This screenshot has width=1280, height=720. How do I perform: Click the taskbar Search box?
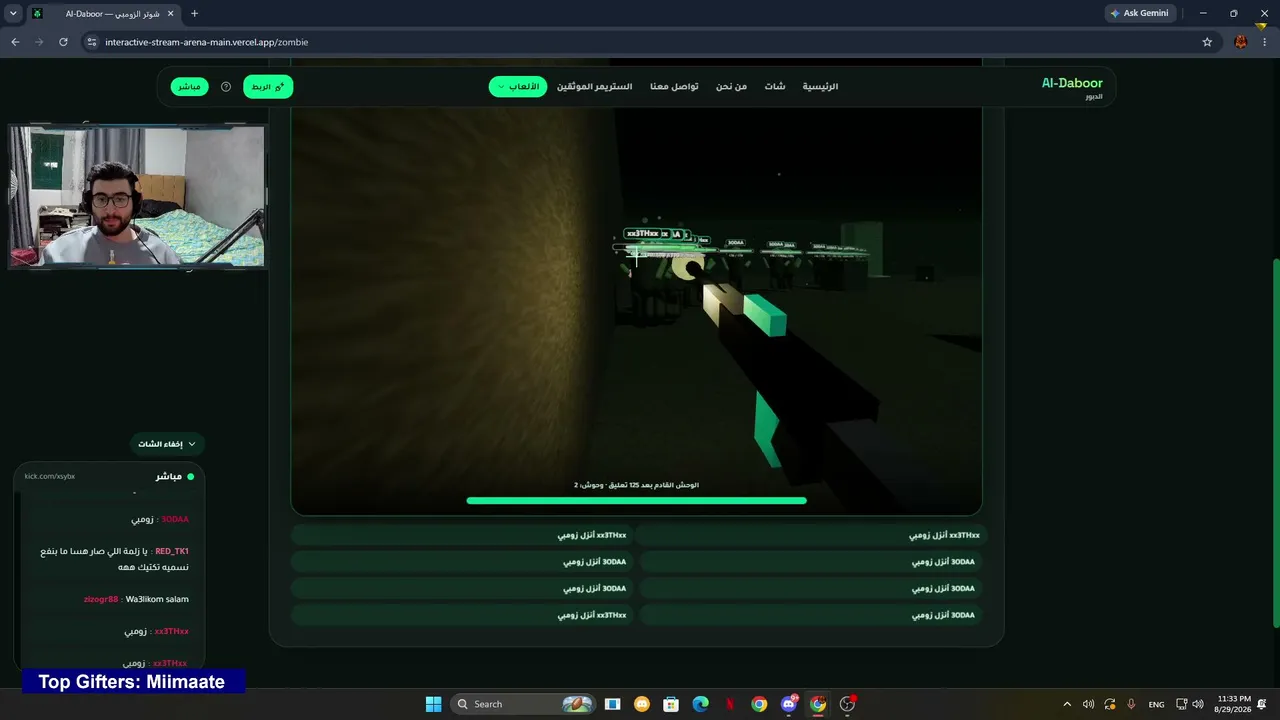523,704
